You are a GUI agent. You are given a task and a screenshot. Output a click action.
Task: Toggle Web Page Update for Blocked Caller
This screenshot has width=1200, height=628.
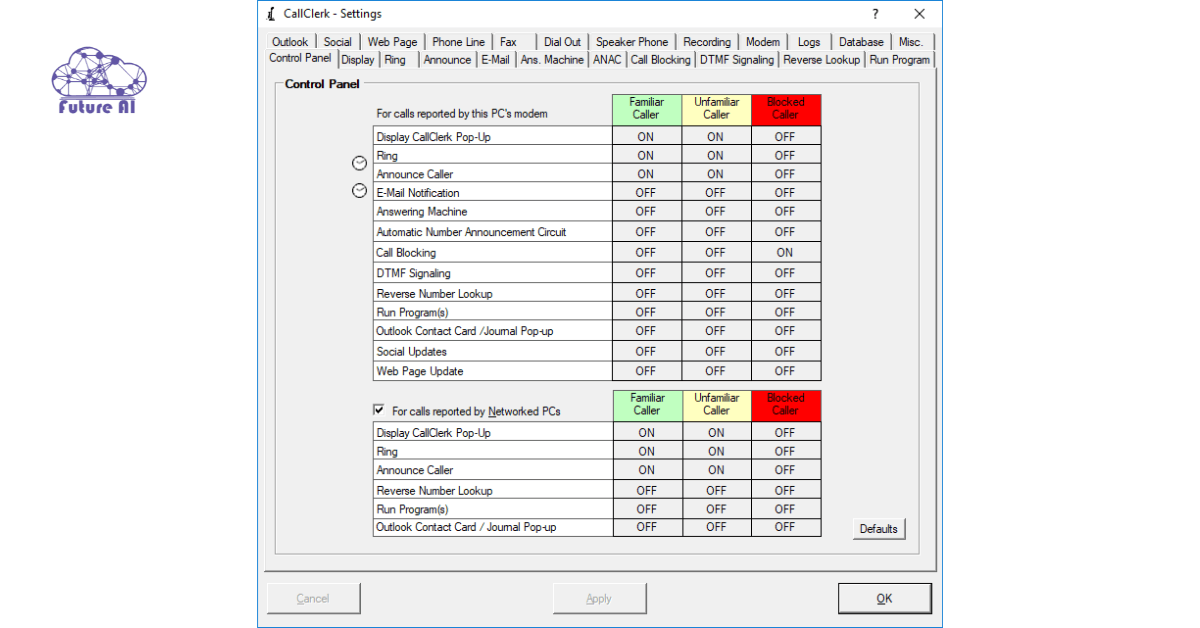click(x=785, y=371)
